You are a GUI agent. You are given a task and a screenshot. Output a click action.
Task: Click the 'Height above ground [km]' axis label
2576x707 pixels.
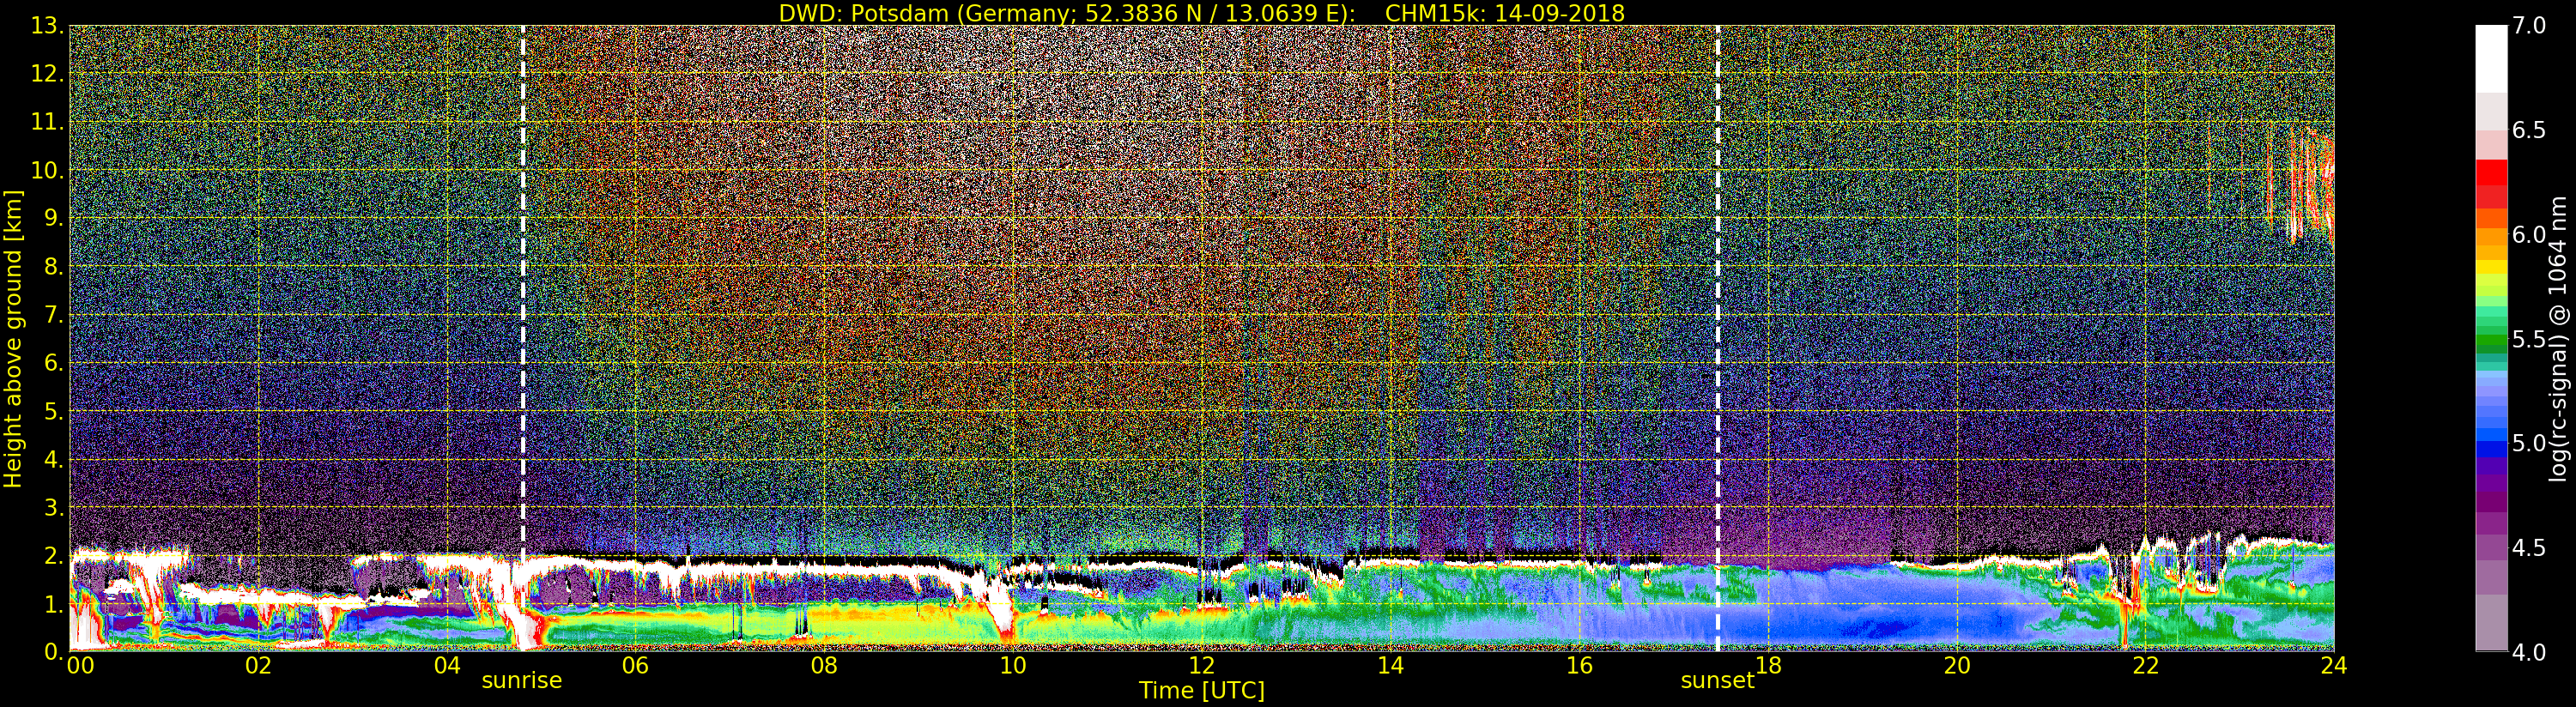click(x=13, y=339)
